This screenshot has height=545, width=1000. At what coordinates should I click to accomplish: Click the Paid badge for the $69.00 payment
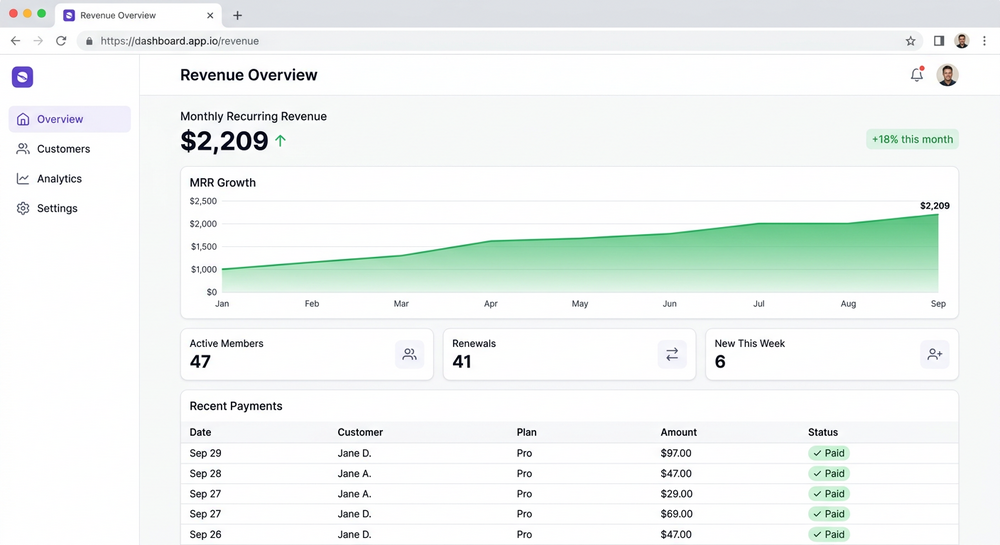tap(828, 514)
